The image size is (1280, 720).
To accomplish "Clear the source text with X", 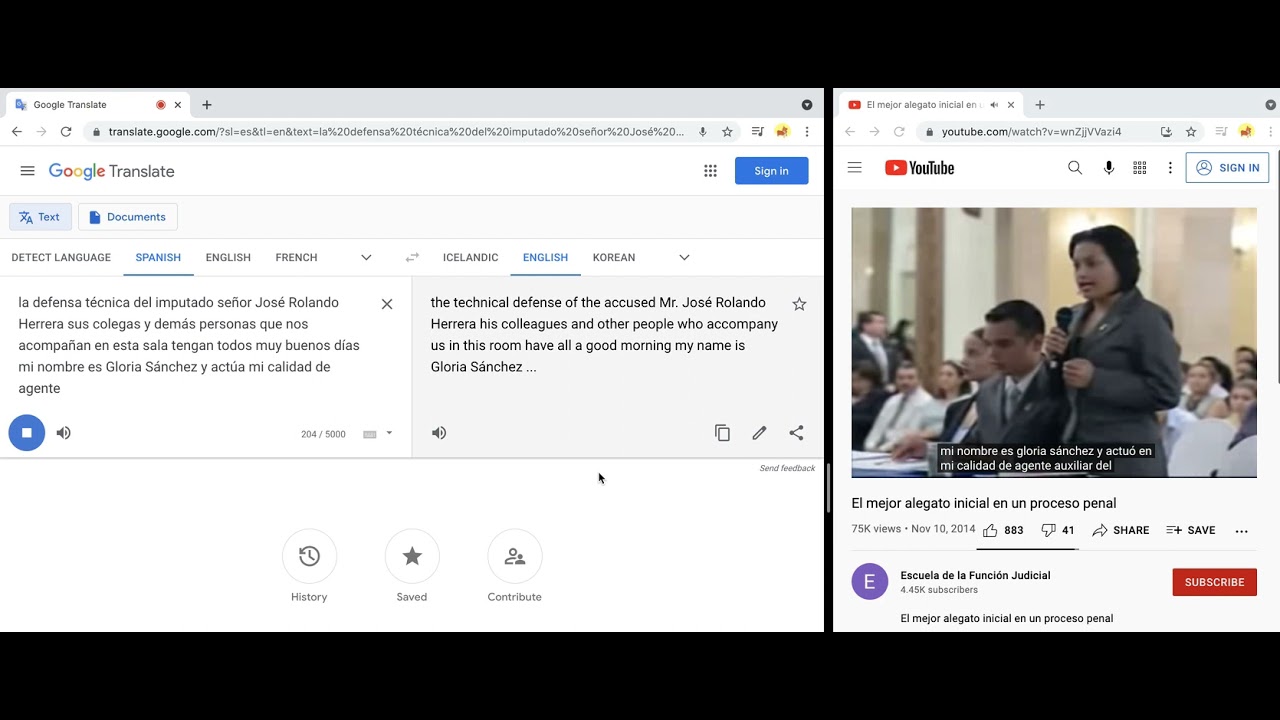I will pyautogui.click(x=387, y=304).
